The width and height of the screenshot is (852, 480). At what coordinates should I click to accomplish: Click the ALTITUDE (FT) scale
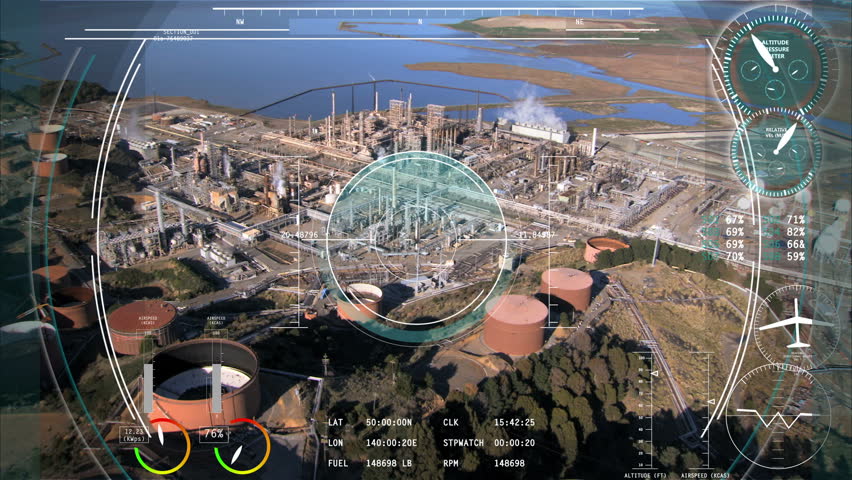(645, 410)
